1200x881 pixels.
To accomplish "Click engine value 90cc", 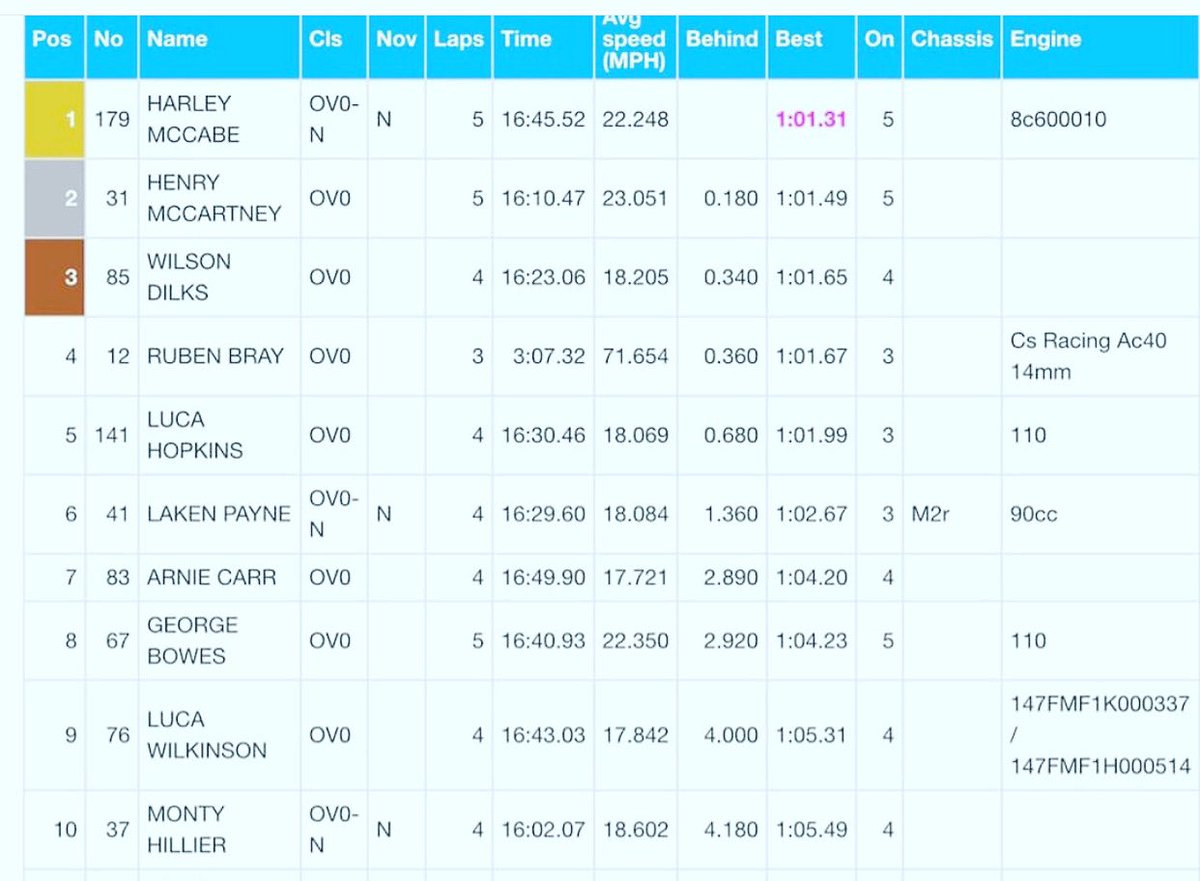I will (1034, 514).
